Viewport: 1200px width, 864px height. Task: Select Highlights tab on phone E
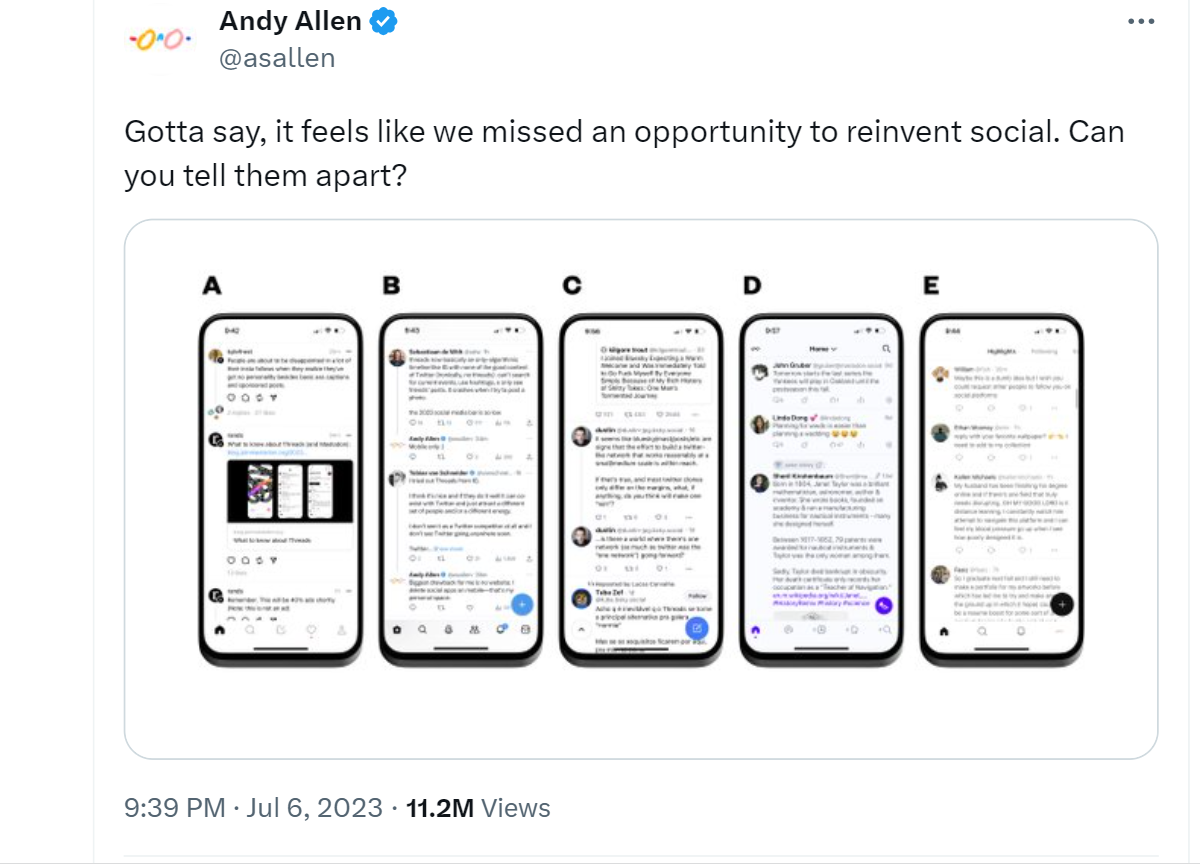coord(1002,351)
